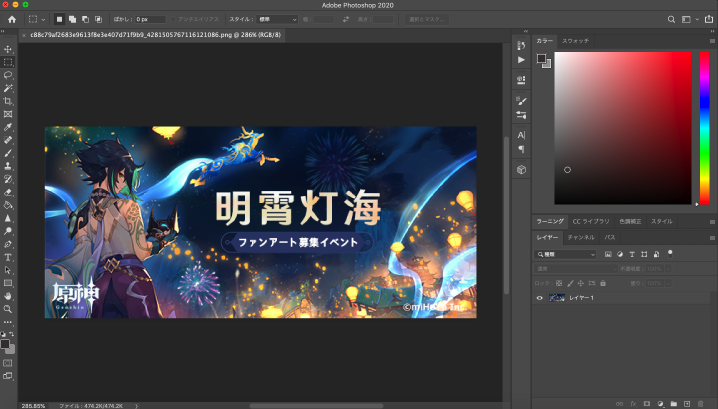Enable Intersect with Selection mode
Viewport: 718px width, 409px height.
[x=98, y=19]
